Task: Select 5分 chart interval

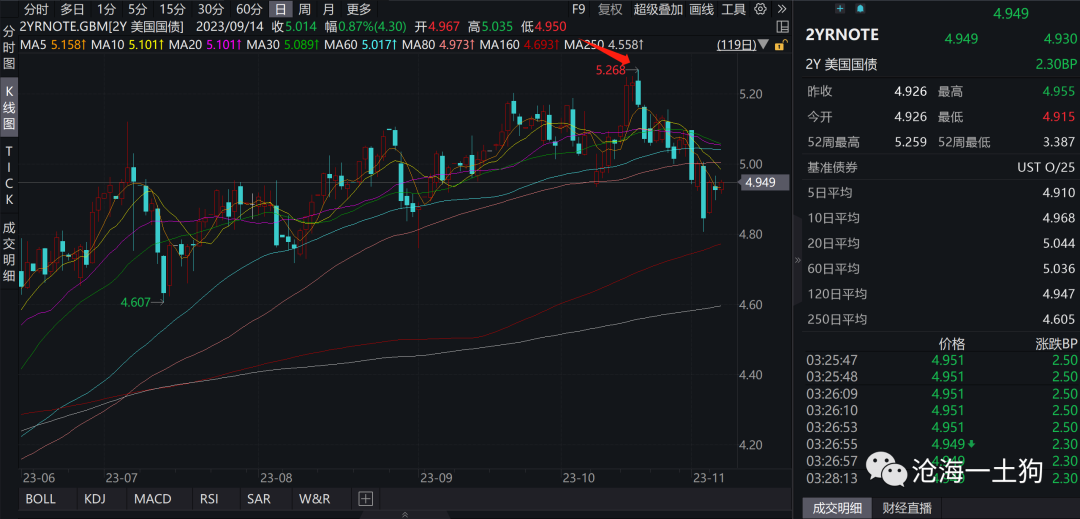Action: 137,9
